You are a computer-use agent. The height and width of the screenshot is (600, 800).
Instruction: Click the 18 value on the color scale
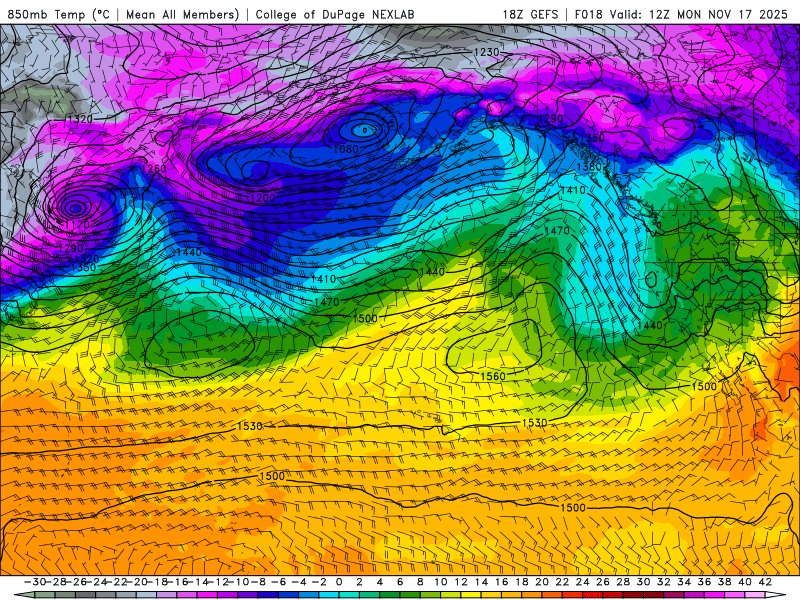tap(522, 582)
